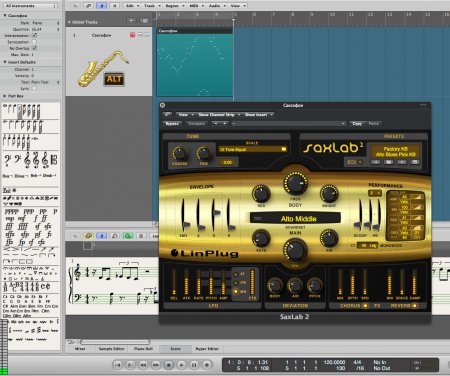
Task: Toggle the No Overlap checkbox
Action: [34, 48]
